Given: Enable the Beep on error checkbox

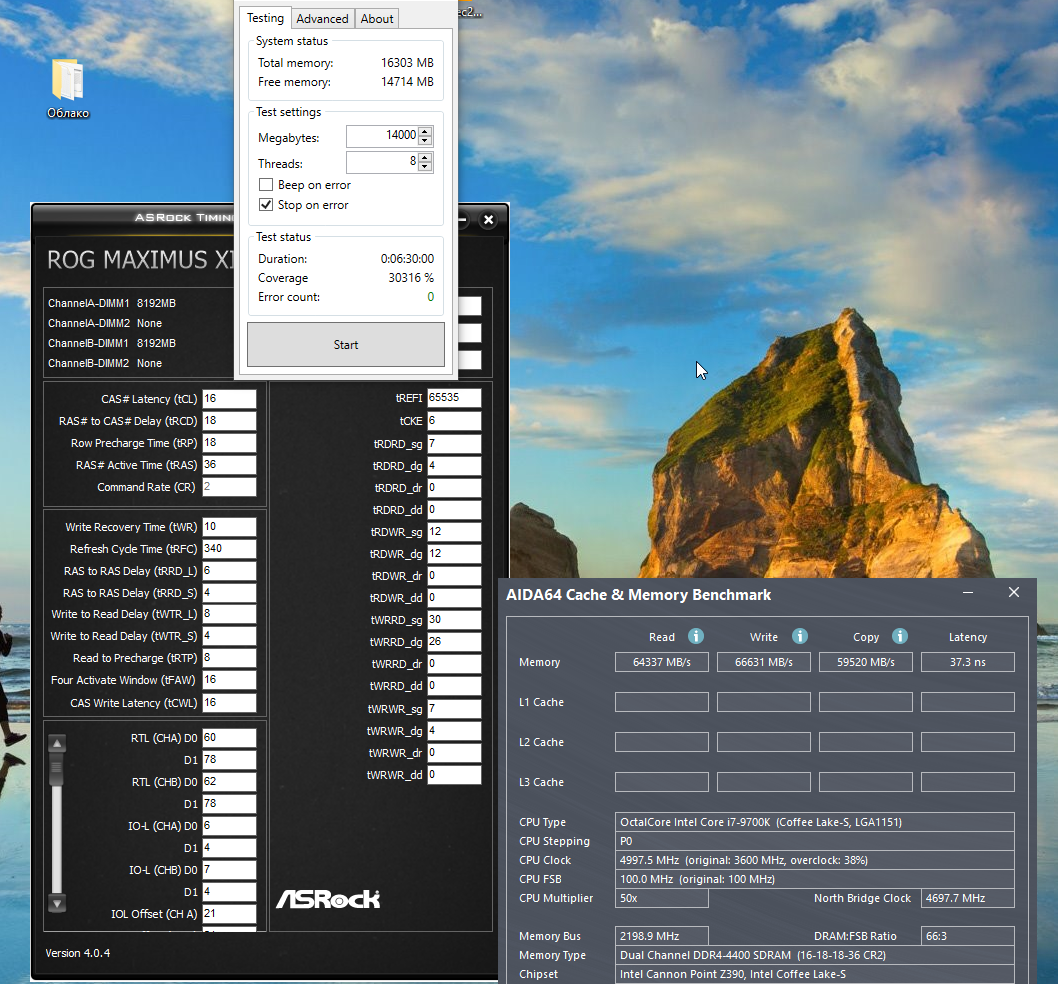Looking at the screenshot, I should (266, 184).
